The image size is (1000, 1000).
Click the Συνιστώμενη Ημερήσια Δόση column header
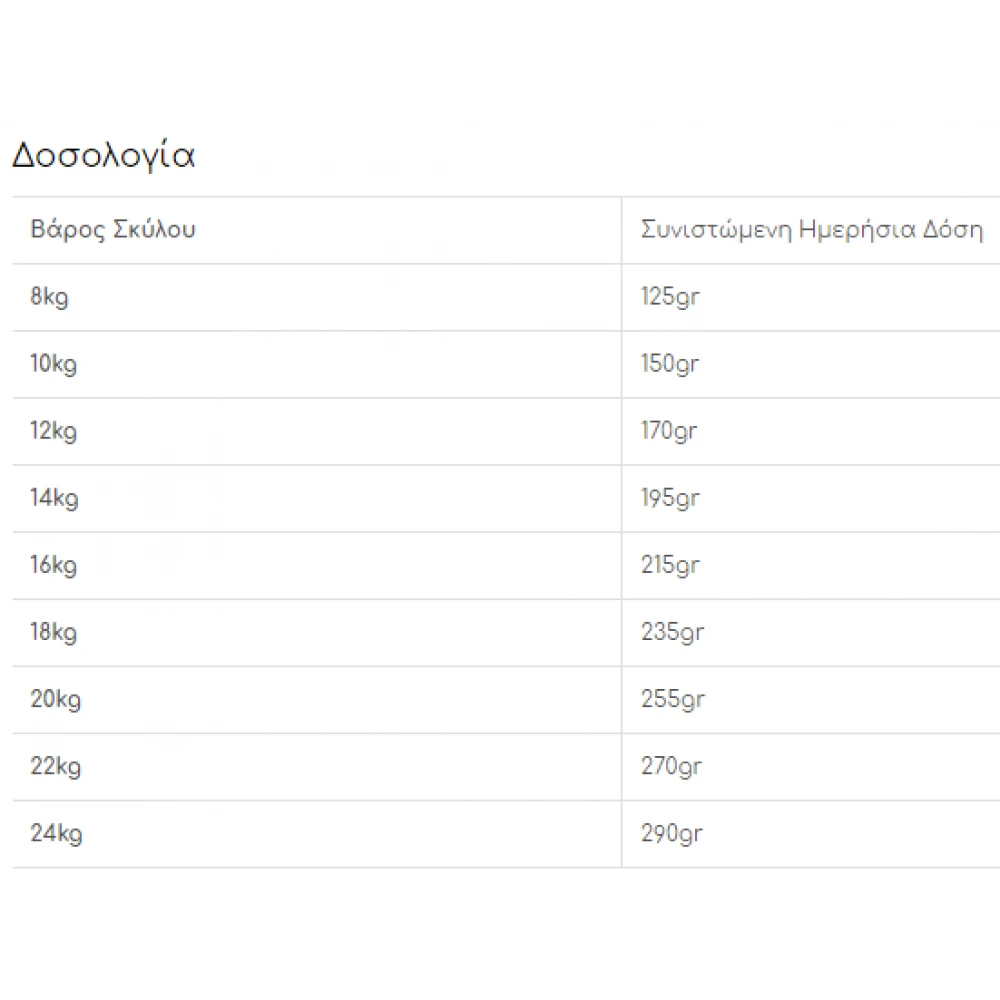click(x=811, y=230)
